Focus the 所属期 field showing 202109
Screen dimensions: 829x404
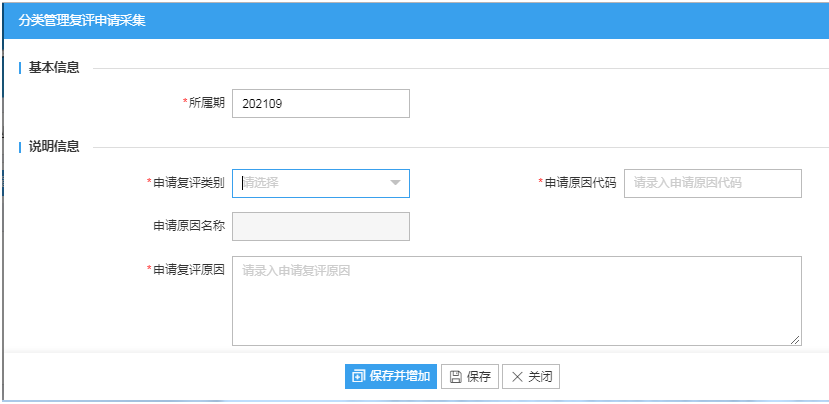pyautogui.click(x=321, y=104)
